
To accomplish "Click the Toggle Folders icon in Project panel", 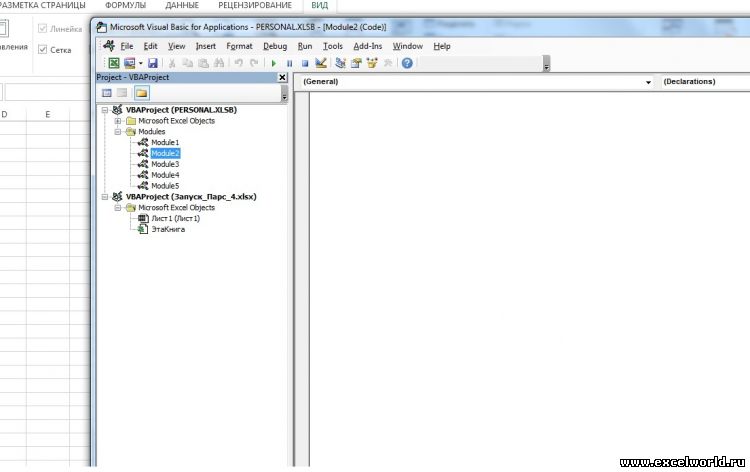I will pos(141,93).
